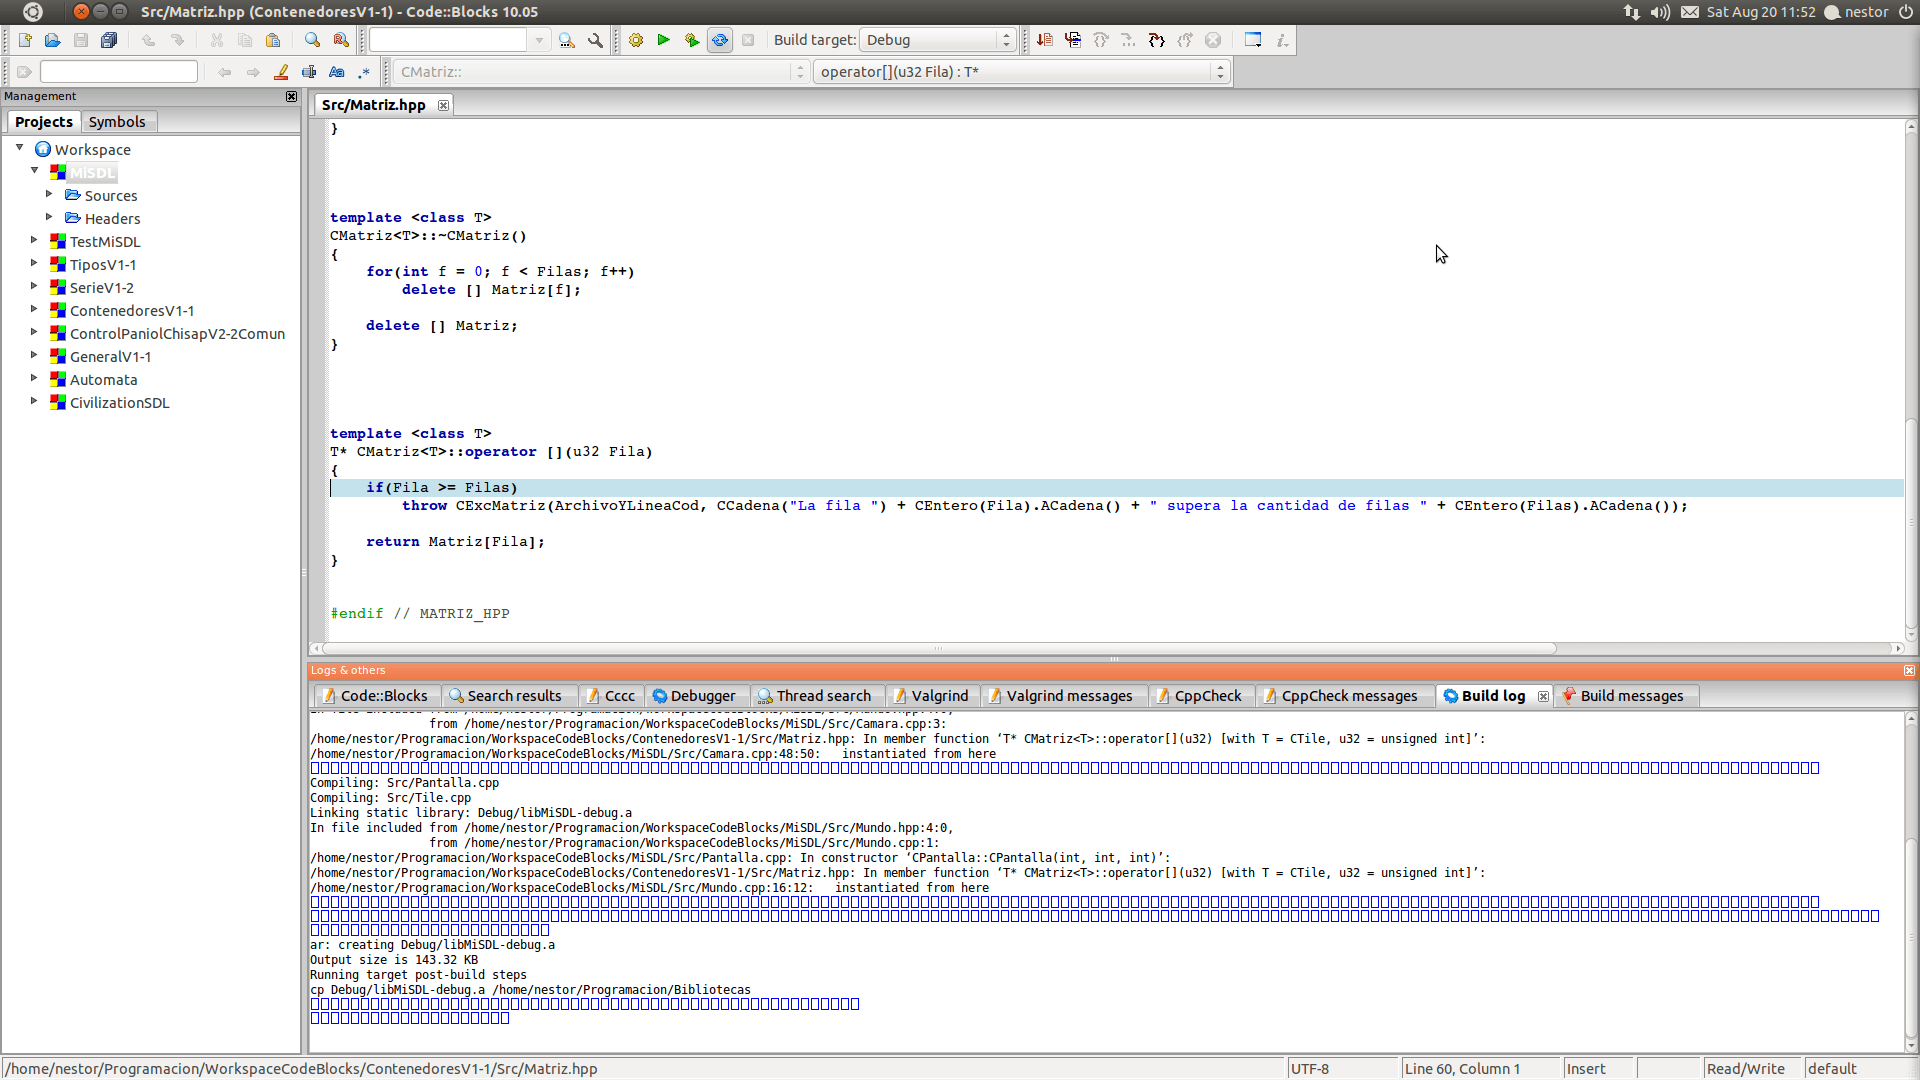Open Build target Debug dropdown
1920x1080 pixels.
click(x=938, y=40)
